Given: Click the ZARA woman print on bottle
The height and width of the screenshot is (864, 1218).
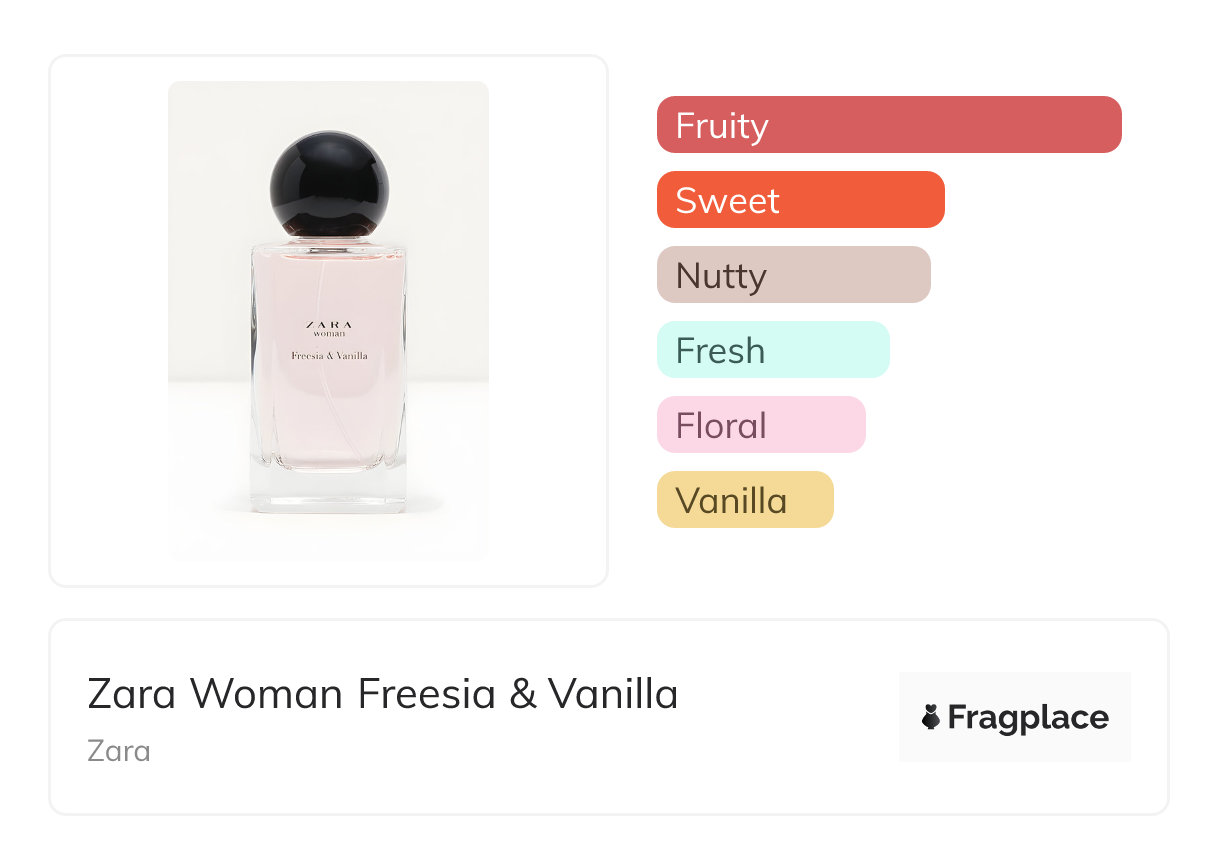Looking at the screenshot, I should (327, 328).
